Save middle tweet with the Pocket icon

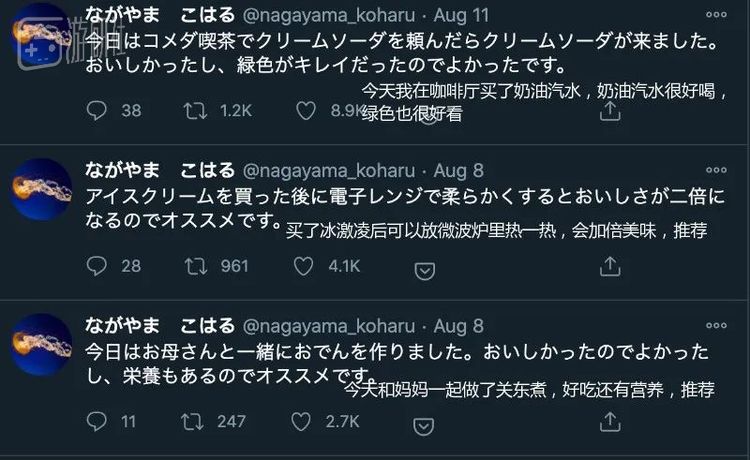tap(425, 268)
